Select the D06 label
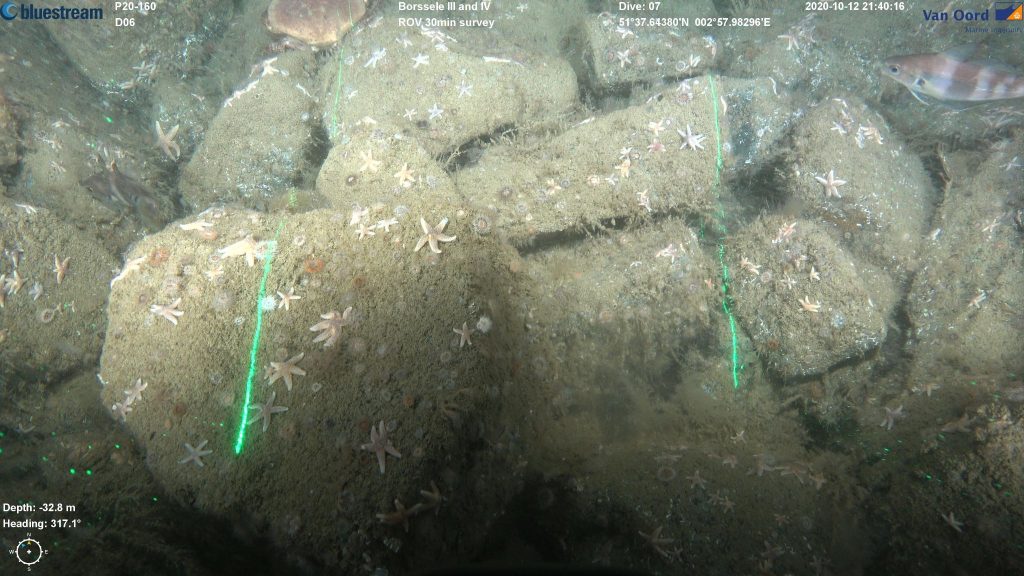1024x576 pixels. (x=125, y=22)
